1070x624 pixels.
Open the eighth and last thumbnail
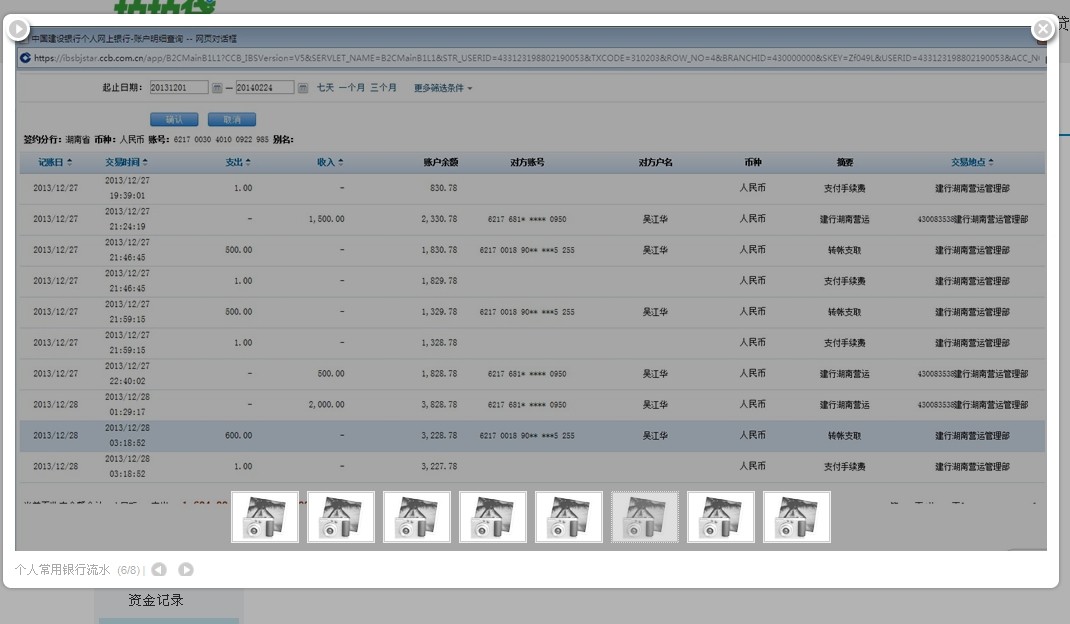(797, 517)
